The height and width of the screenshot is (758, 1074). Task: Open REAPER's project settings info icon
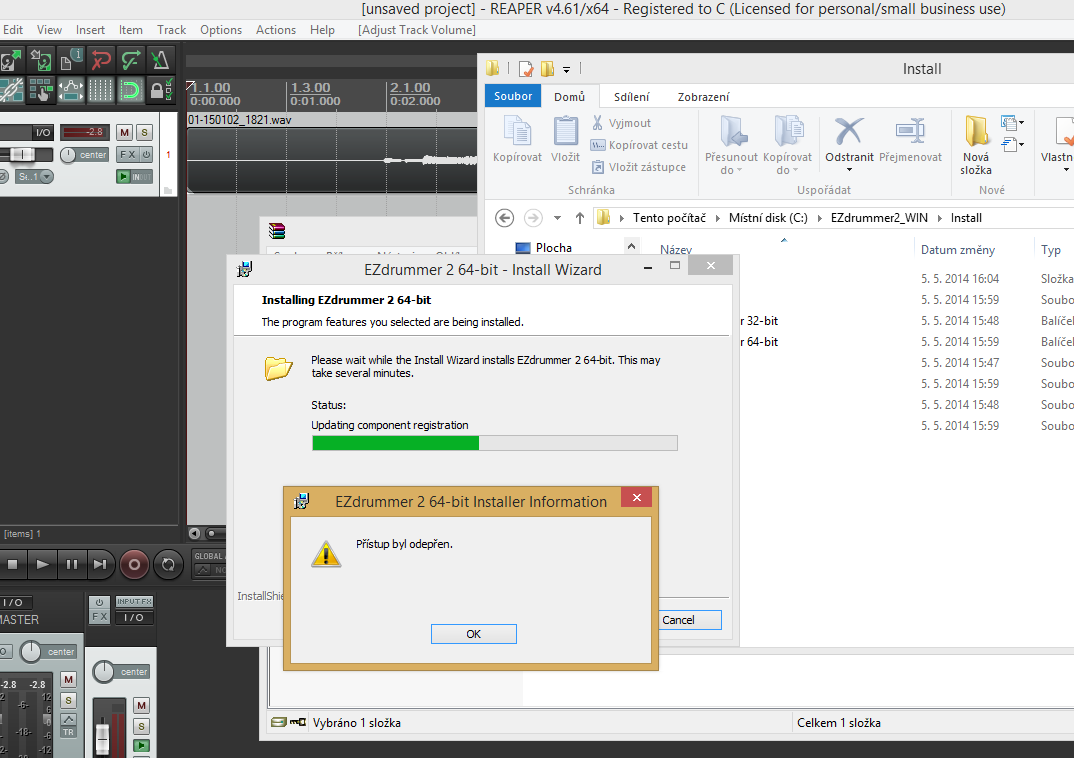71,60
